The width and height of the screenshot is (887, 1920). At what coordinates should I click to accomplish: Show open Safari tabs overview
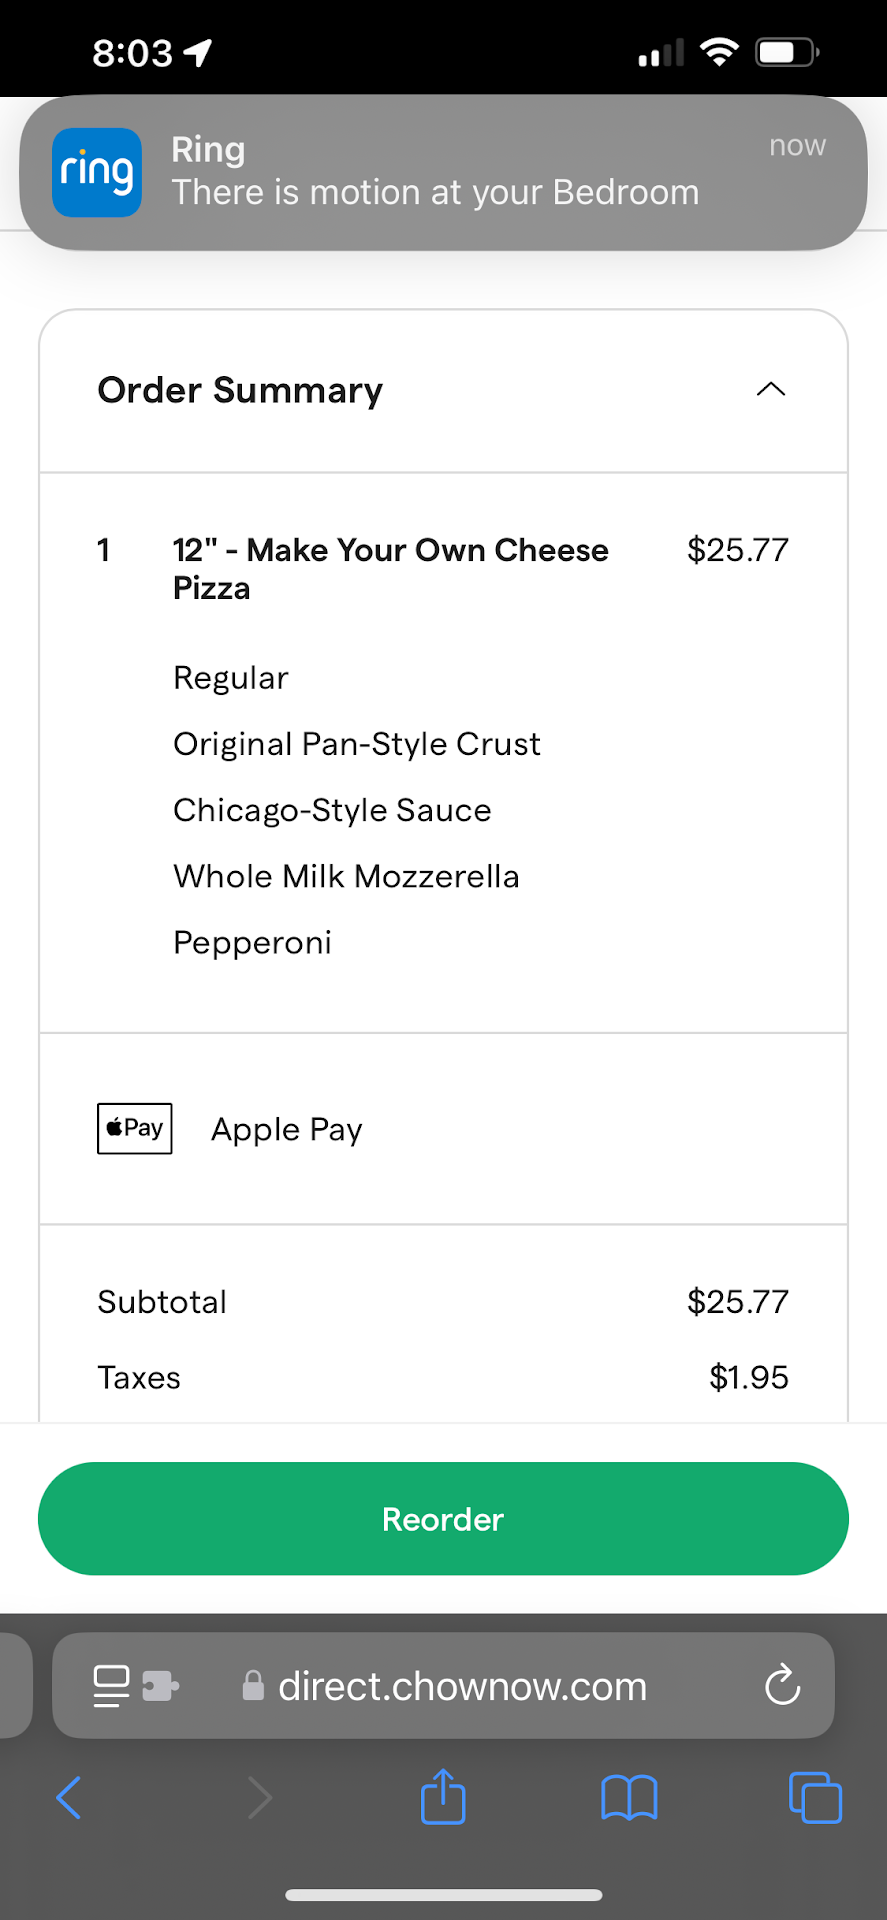[x=815, y=1798]
